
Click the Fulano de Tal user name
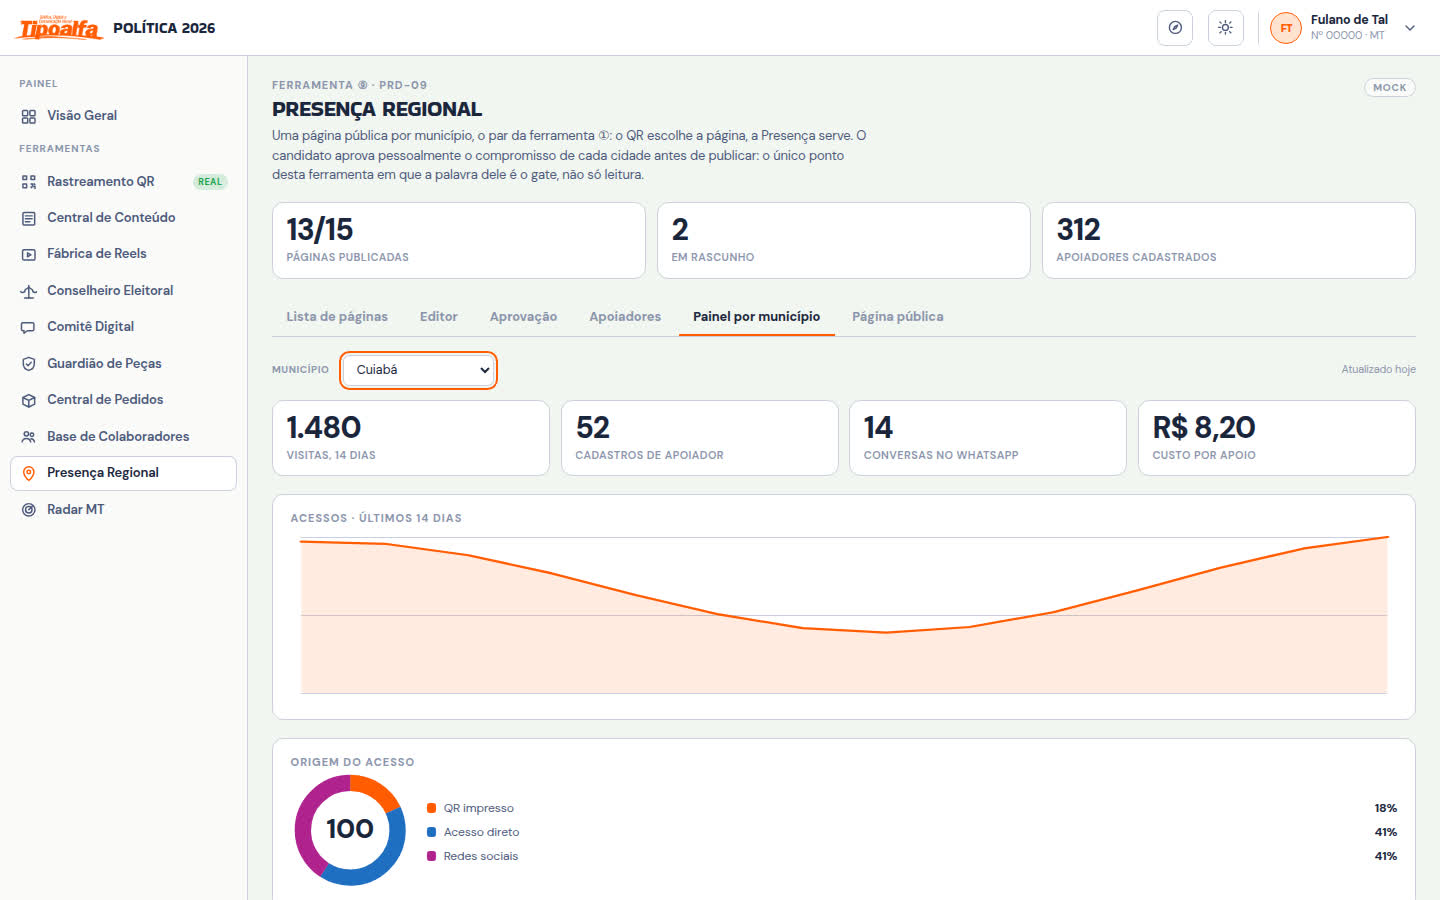(x=1349, y=20)
